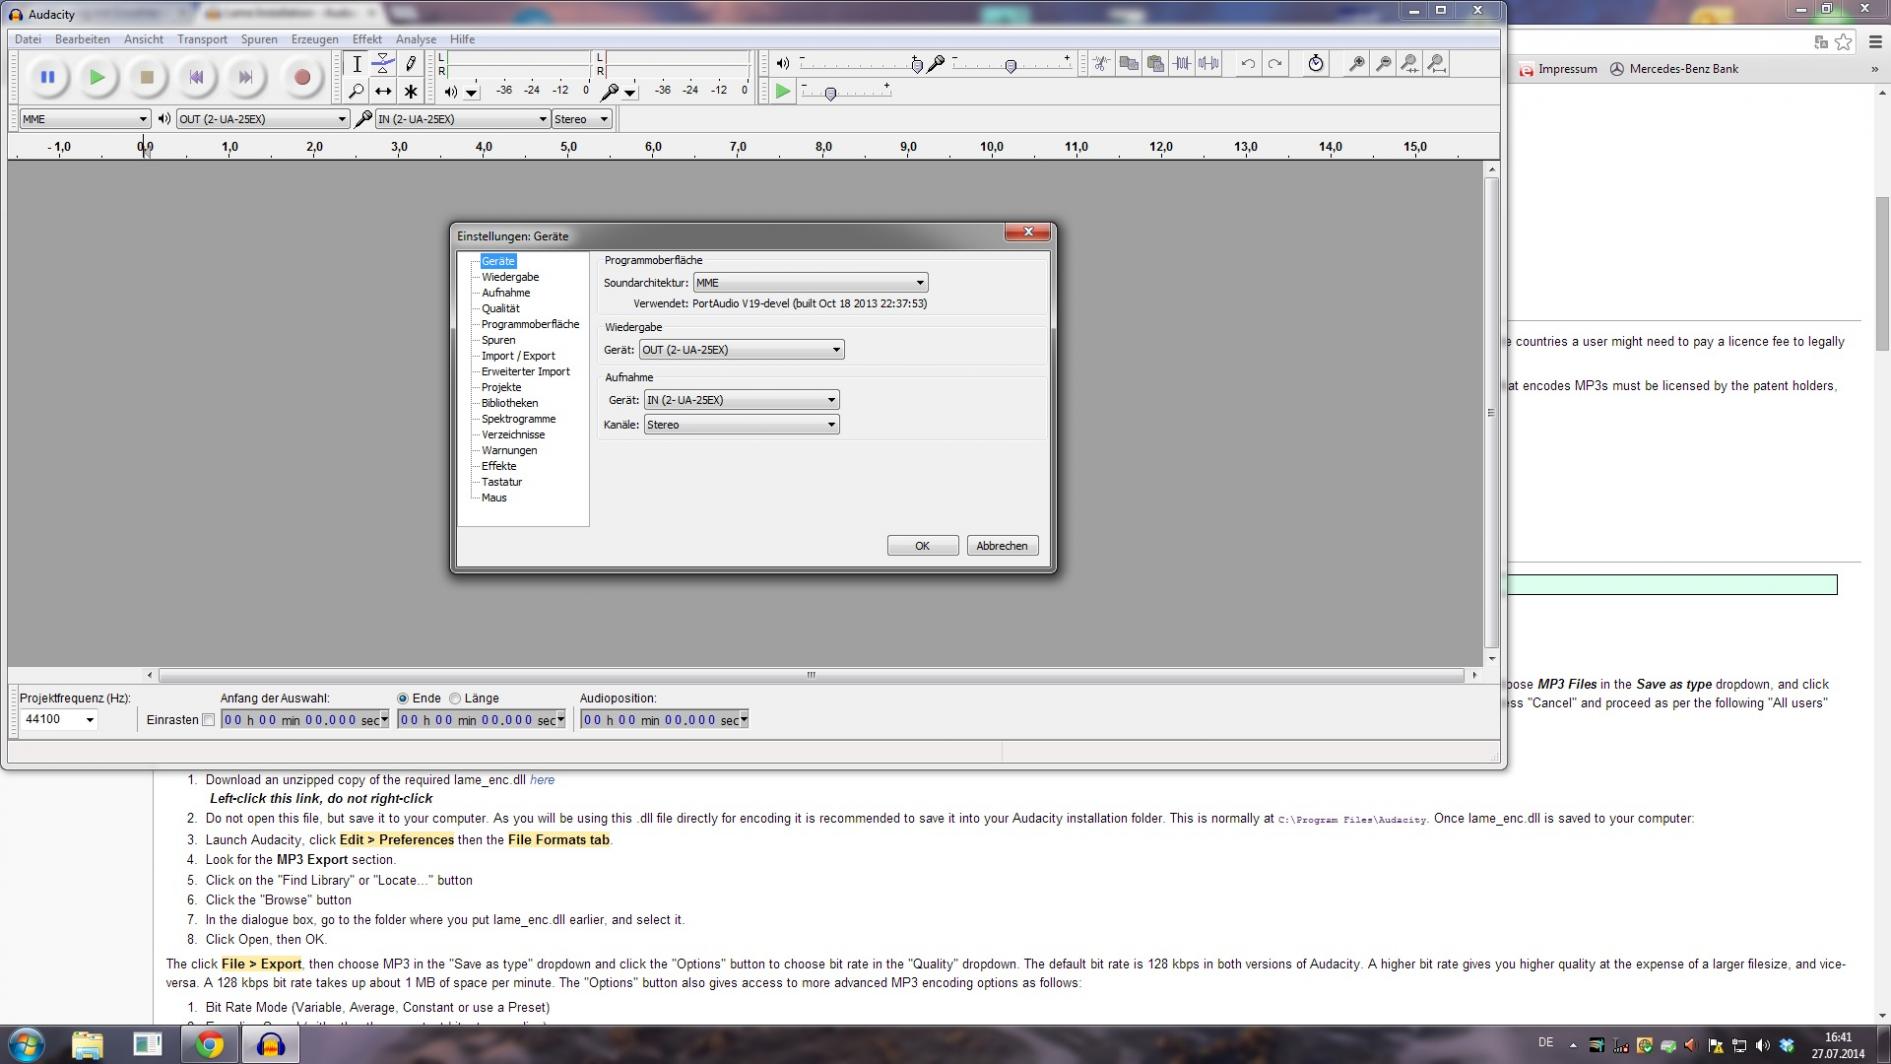This screenshot has width=1891, height=1064.
Task: Select Tastatur in settings tree
Action: click(x=501, y=482)
